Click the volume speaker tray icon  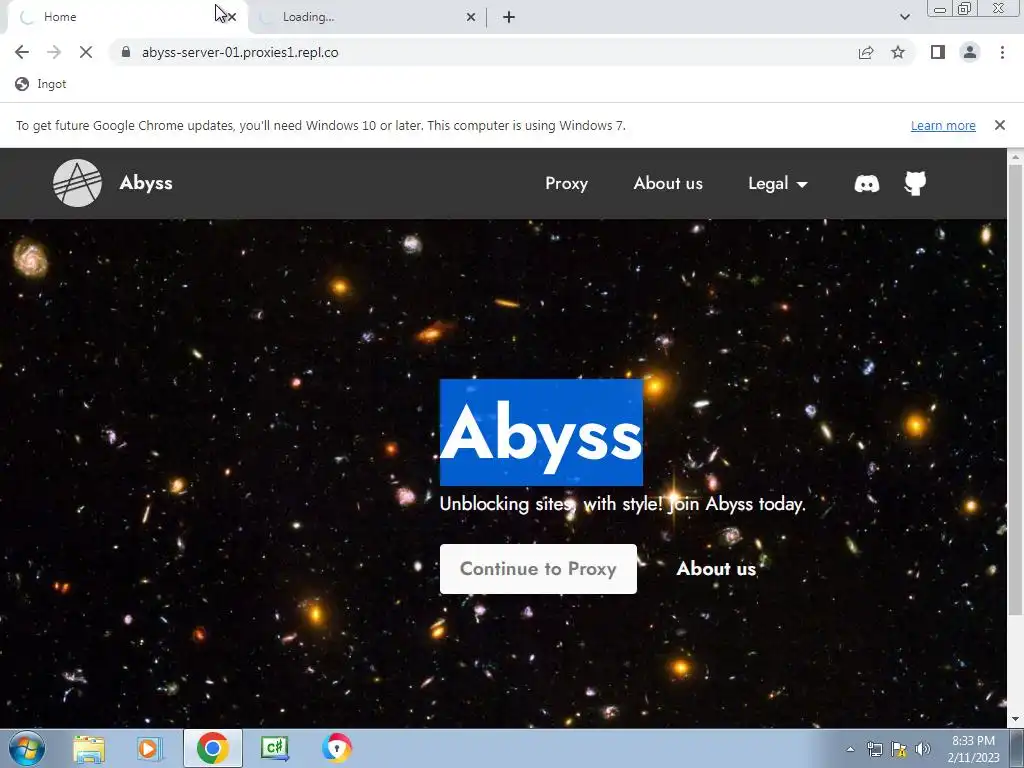(923, 749)
